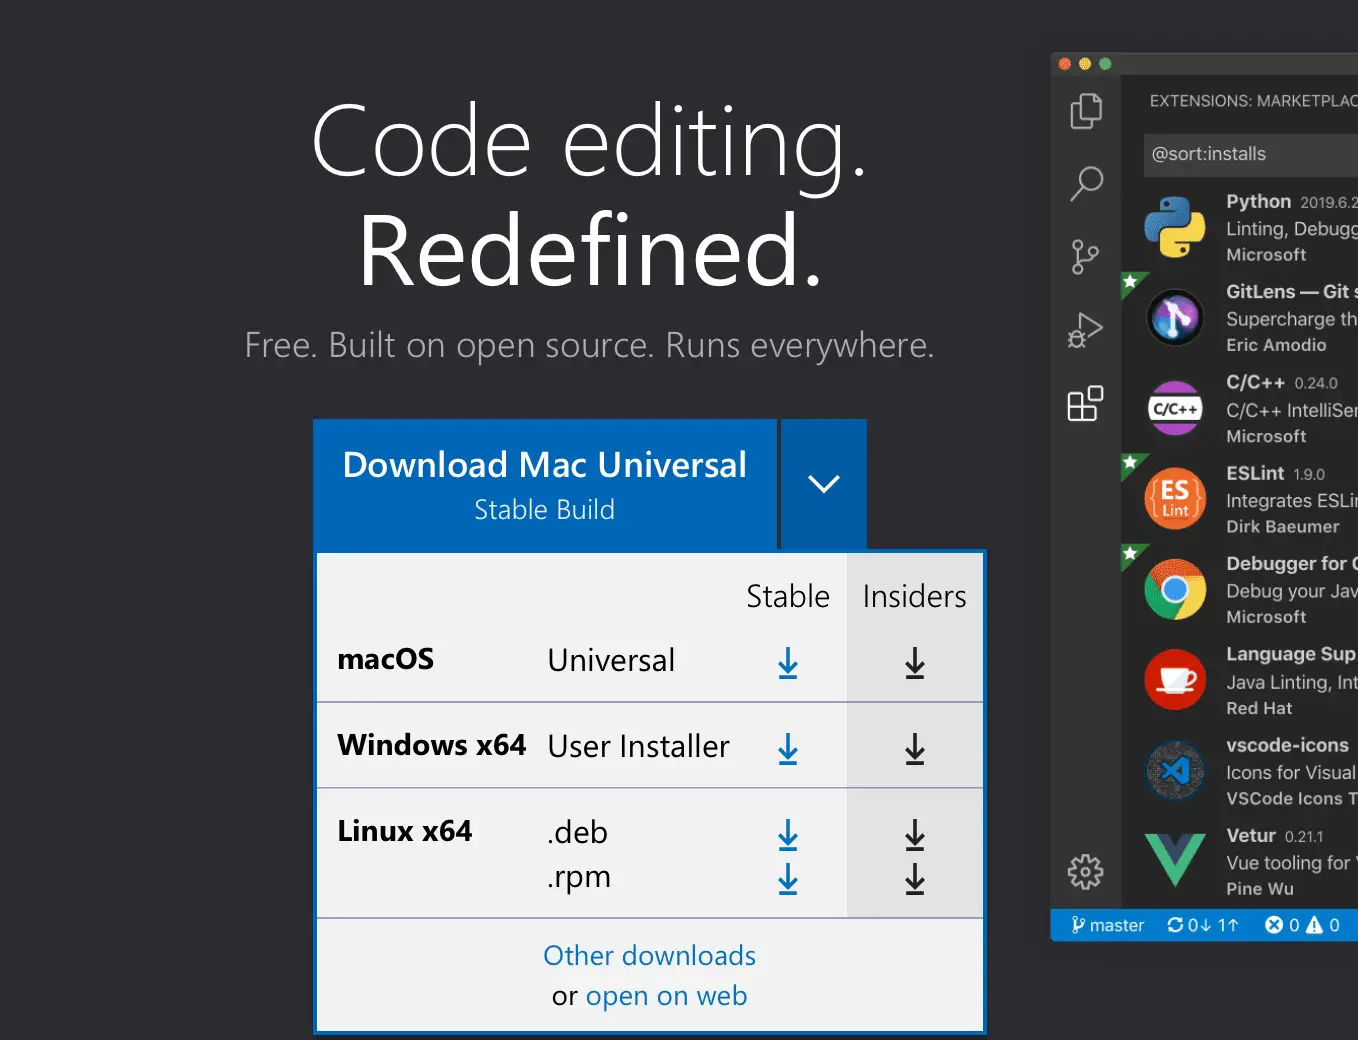This screenshot has height=1040, width=1358.
Task: Download Linux .rpm Stable arrow
Action: 788,879
